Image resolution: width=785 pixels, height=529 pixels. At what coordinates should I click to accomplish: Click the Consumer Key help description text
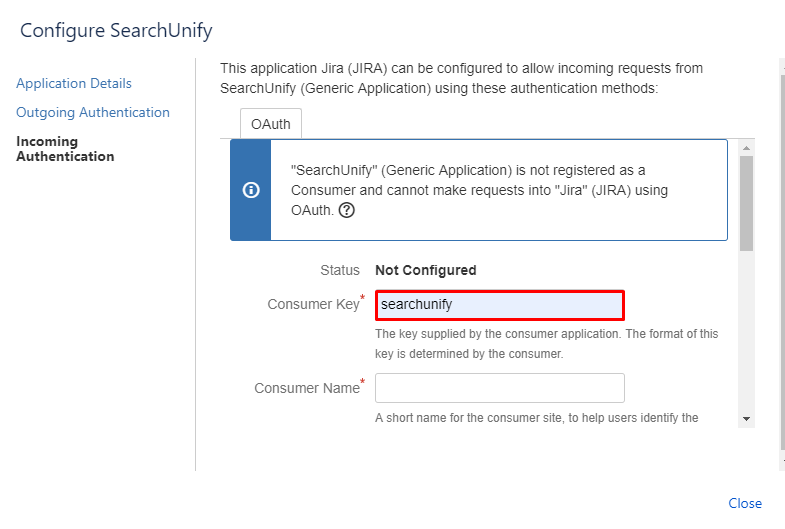point(546,343)
